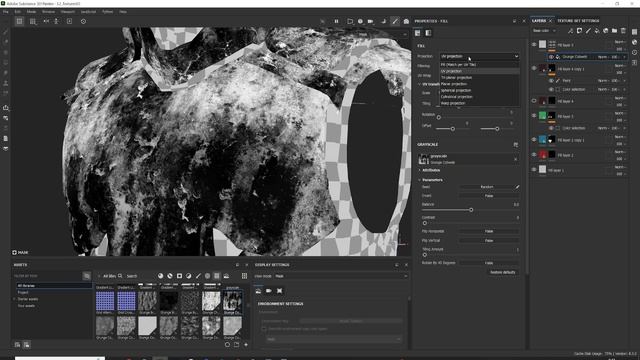Adjust the Balance slider handle
This screenshot has height=360, width=640.
(471, 210)
